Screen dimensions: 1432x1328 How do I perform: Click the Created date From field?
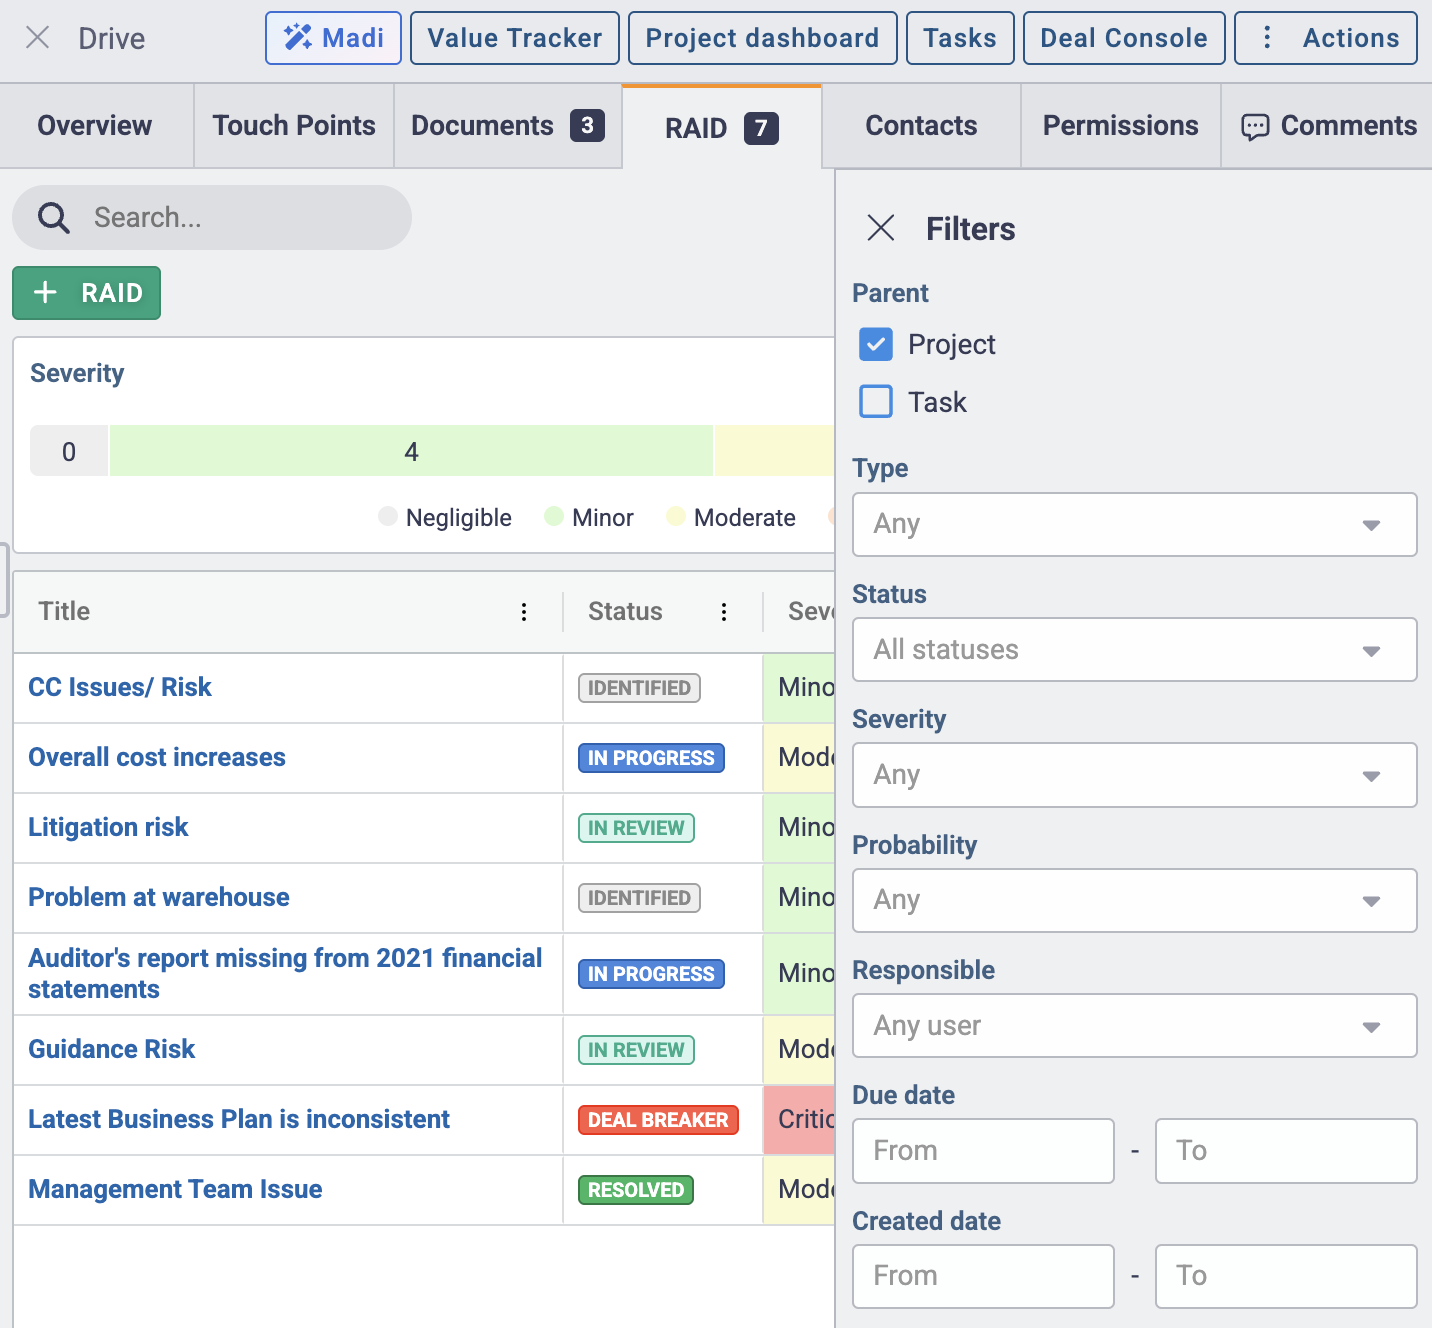[x=983, y=1276]
